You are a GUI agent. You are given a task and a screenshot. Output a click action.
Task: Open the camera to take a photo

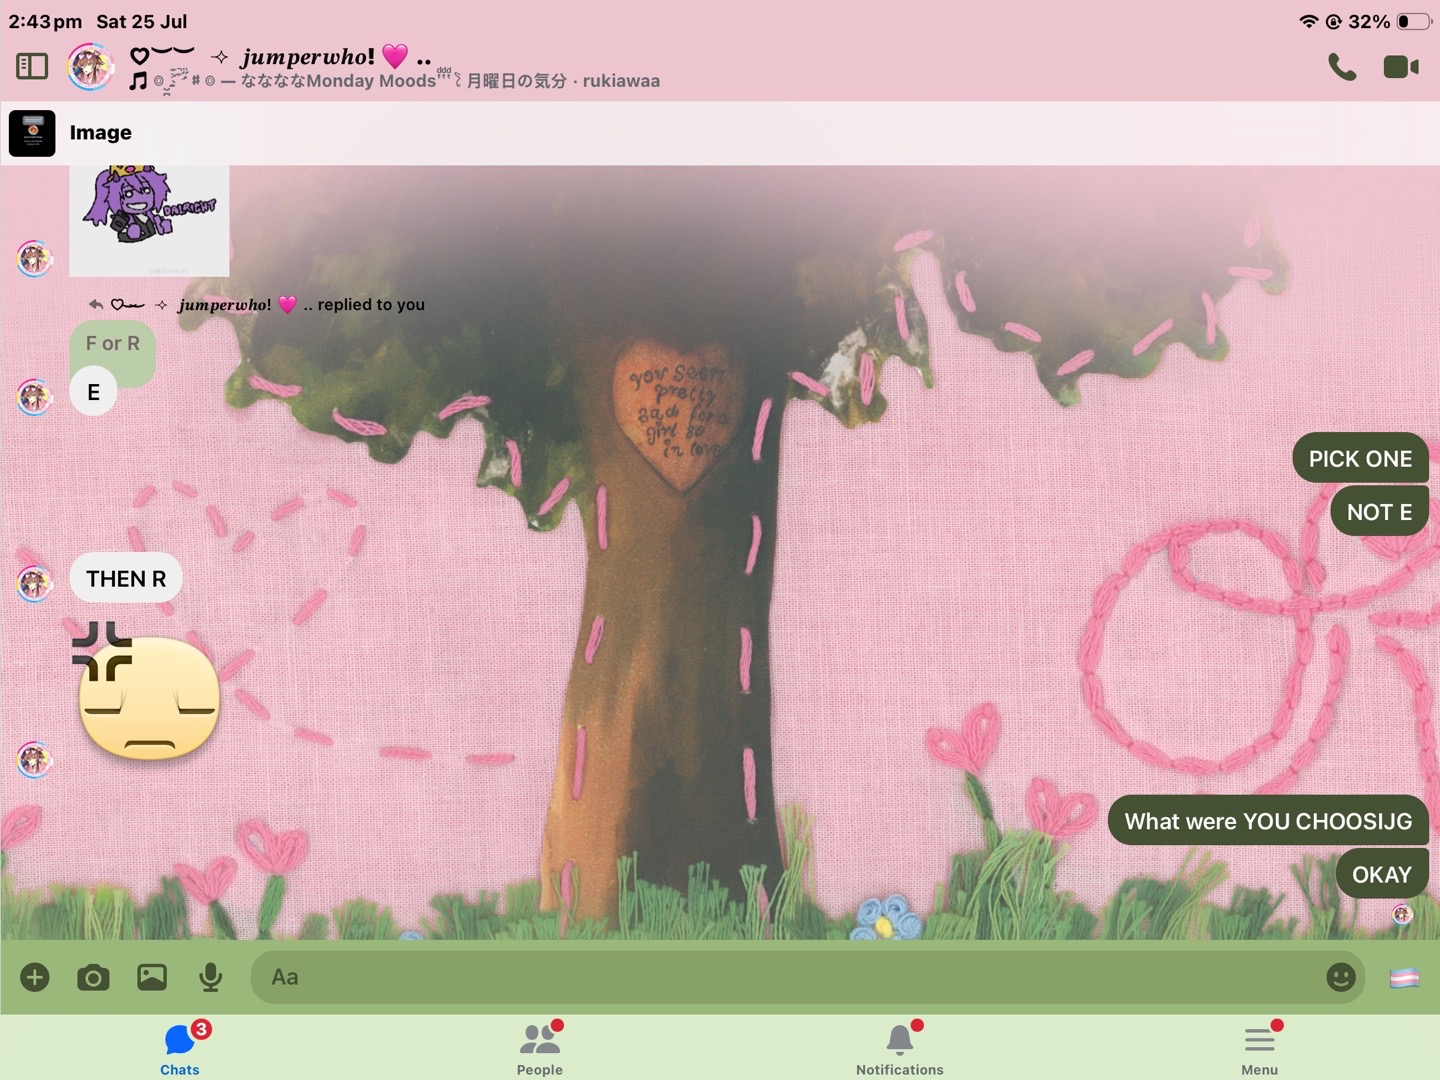(x=93, y=977)
